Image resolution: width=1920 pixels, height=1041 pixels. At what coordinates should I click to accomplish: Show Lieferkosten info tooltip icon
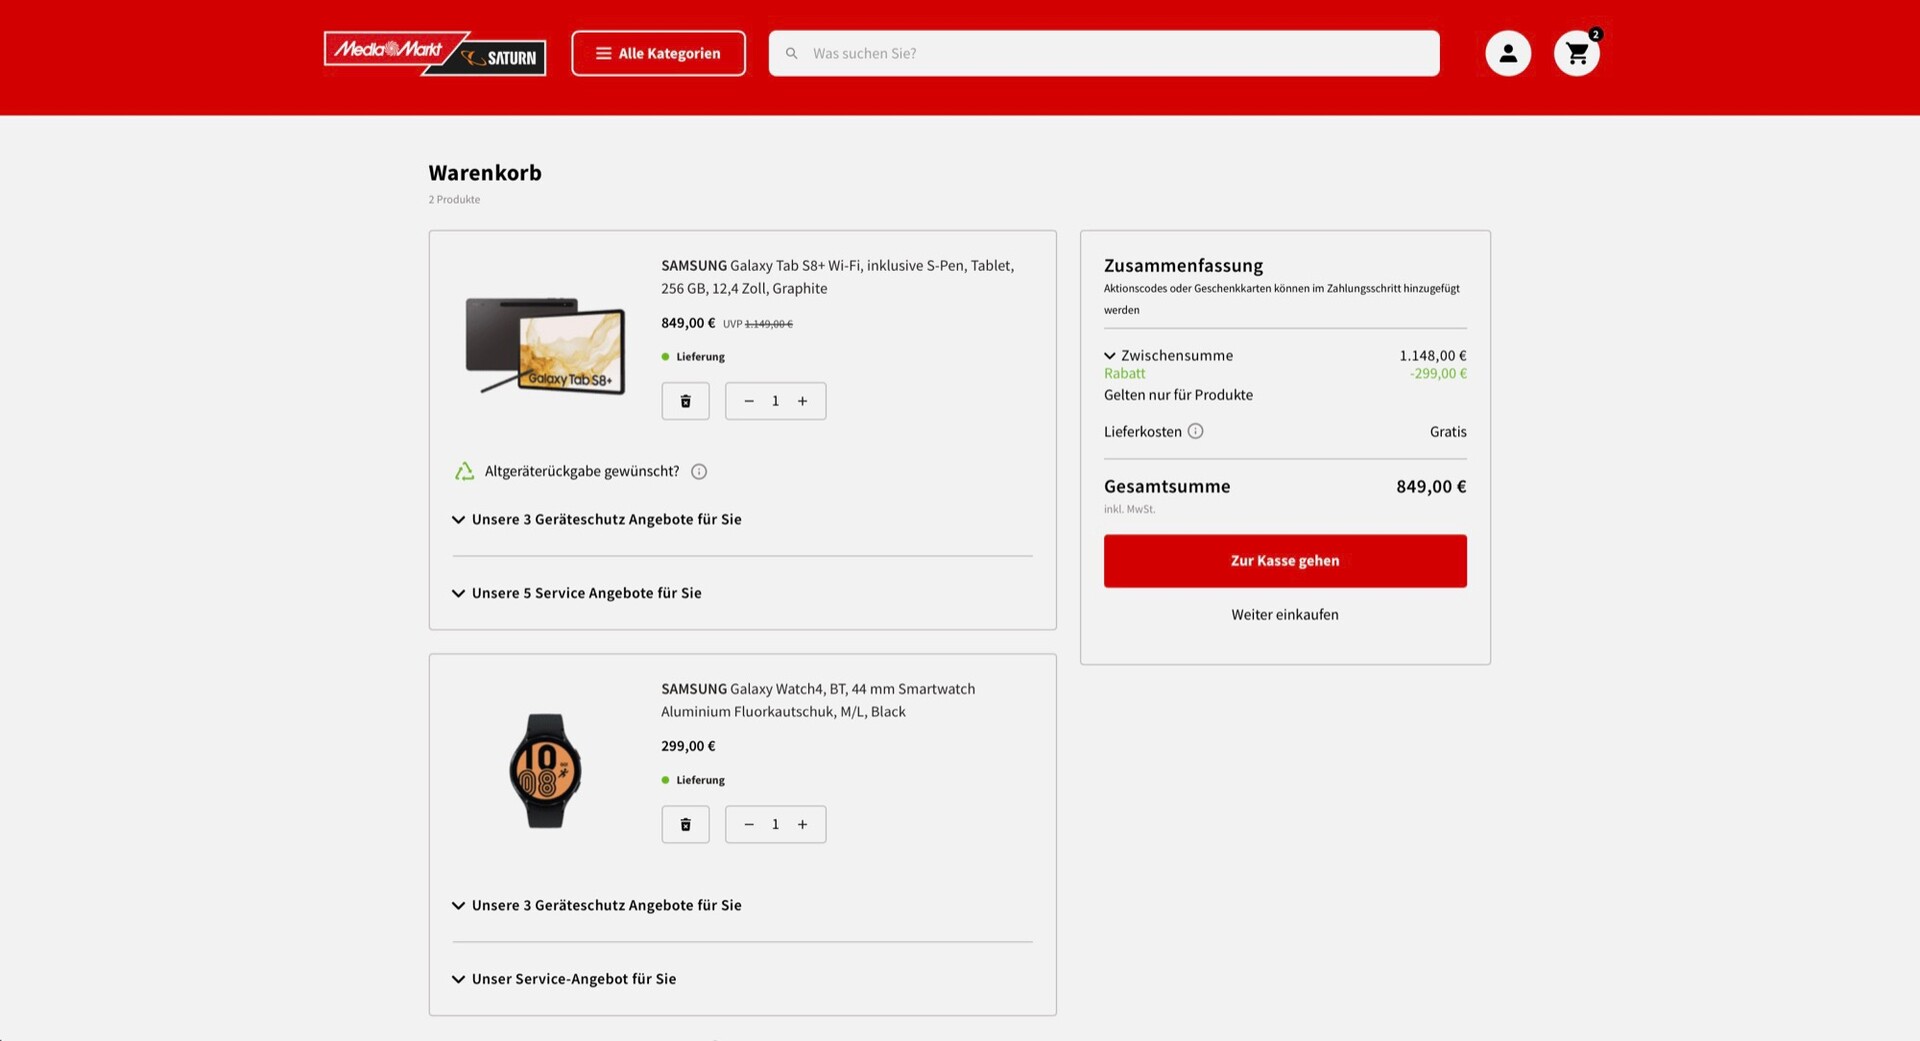pyautogui.click(x=1195, y=431)
